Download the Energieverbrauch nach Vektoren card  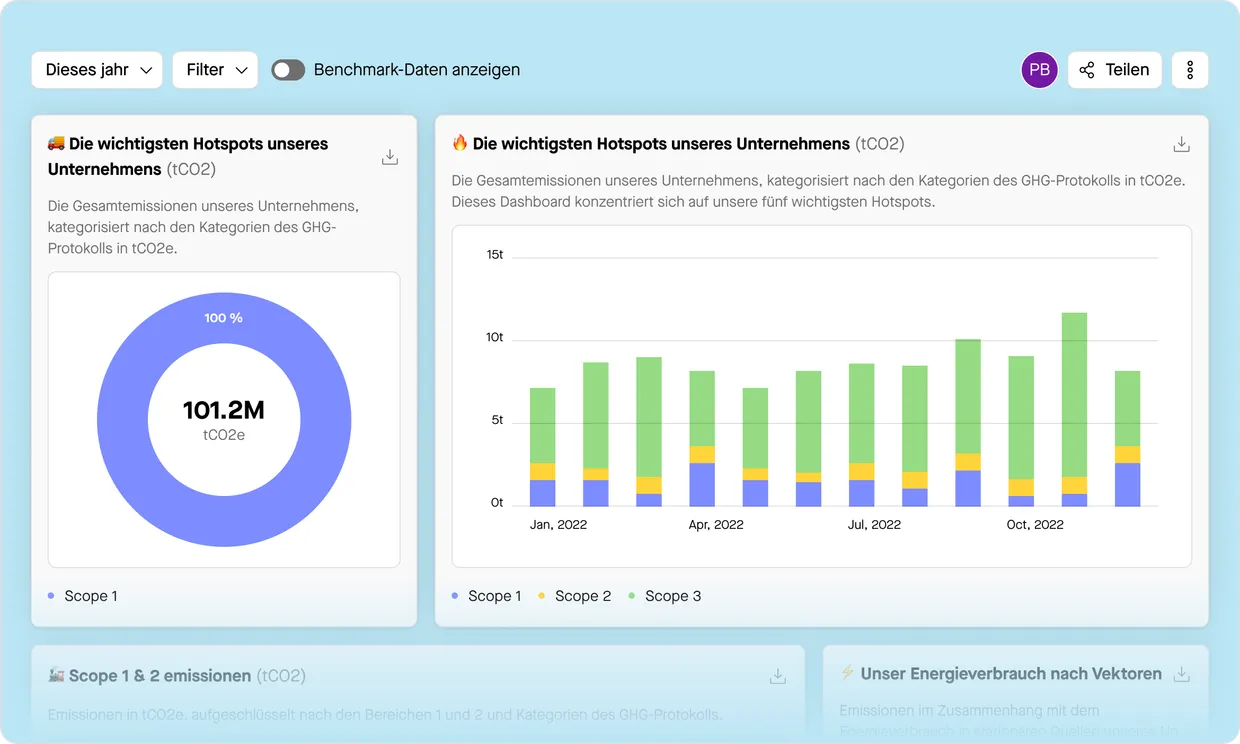(1181, 674)
